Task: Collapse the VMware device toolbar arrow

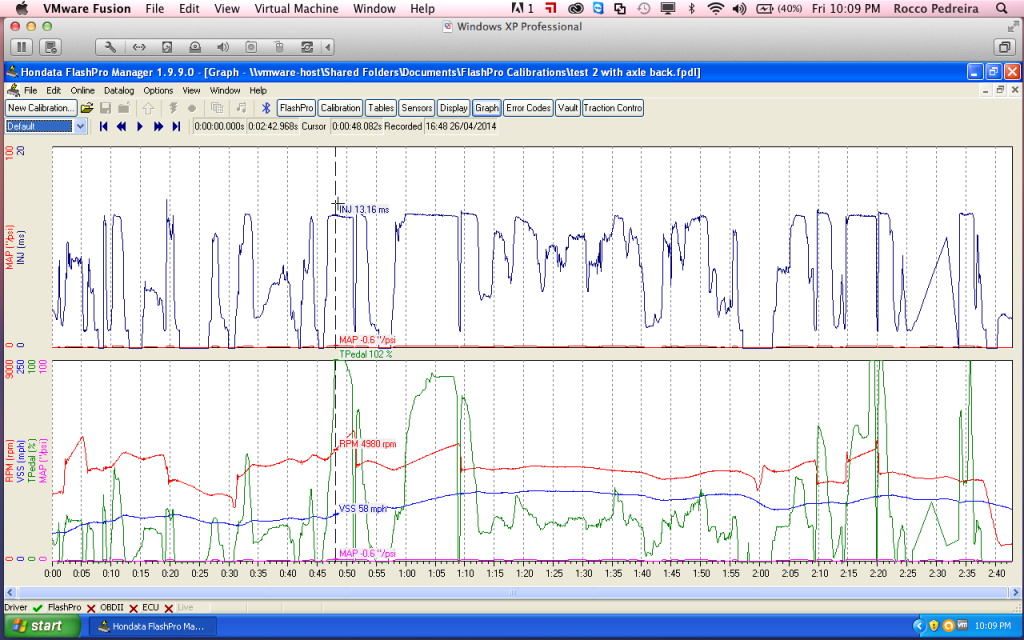Action: click(x=328, y=47)
